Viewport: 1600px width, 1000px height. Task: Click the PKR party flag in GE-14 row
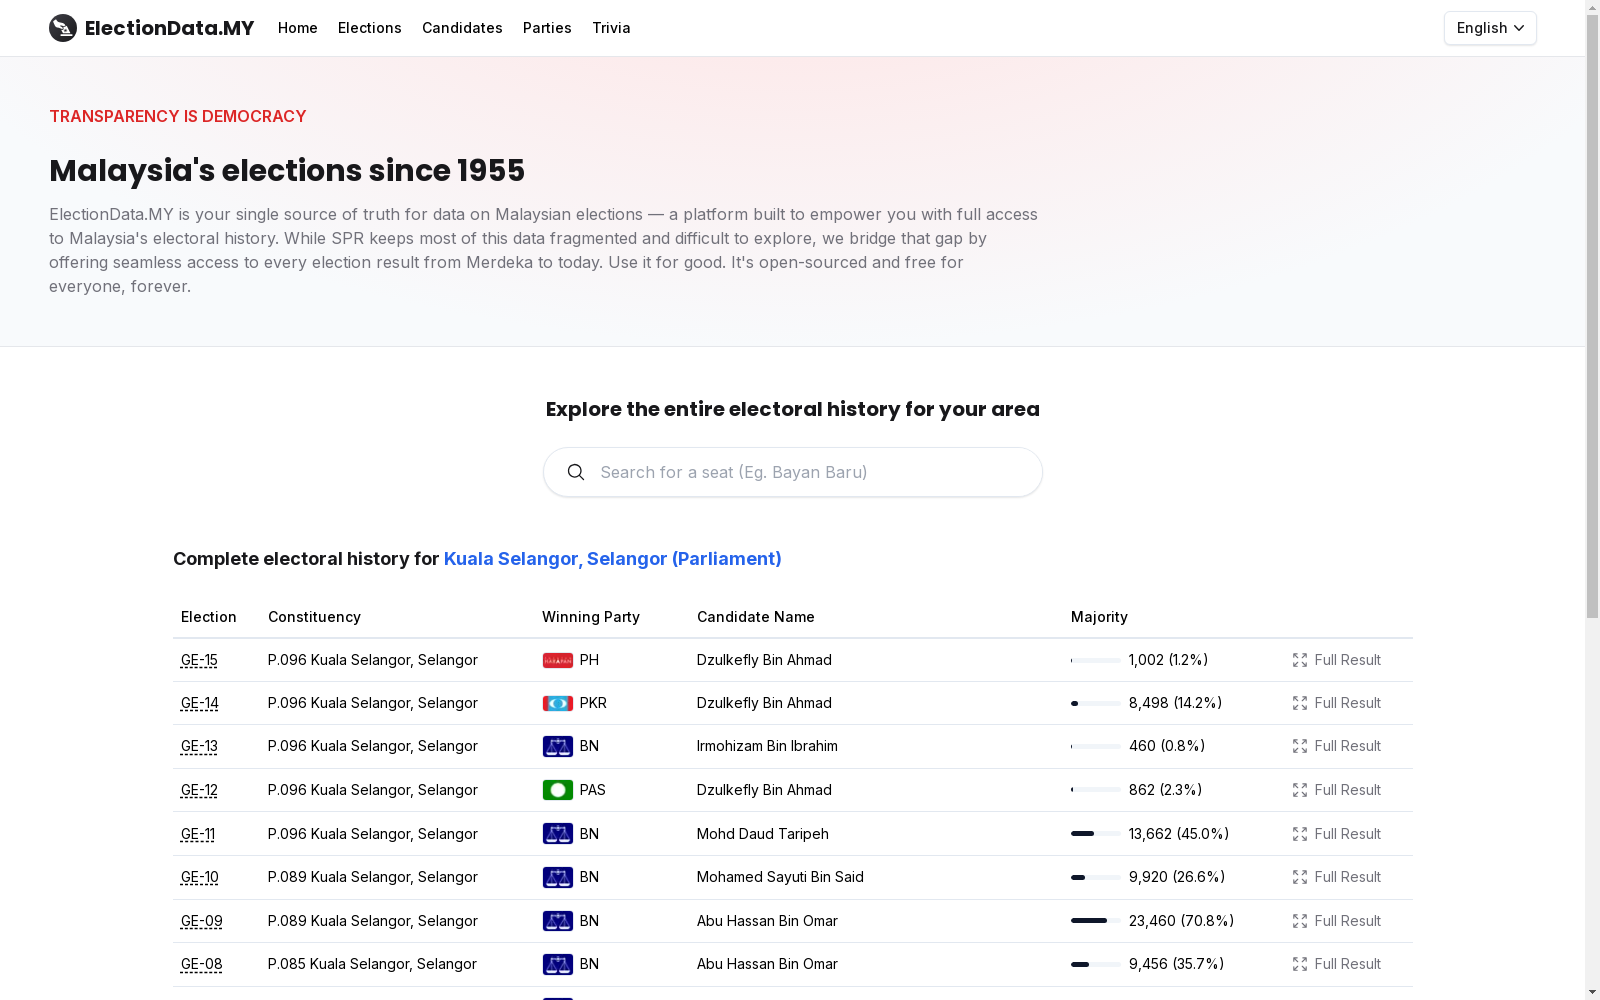558,703
